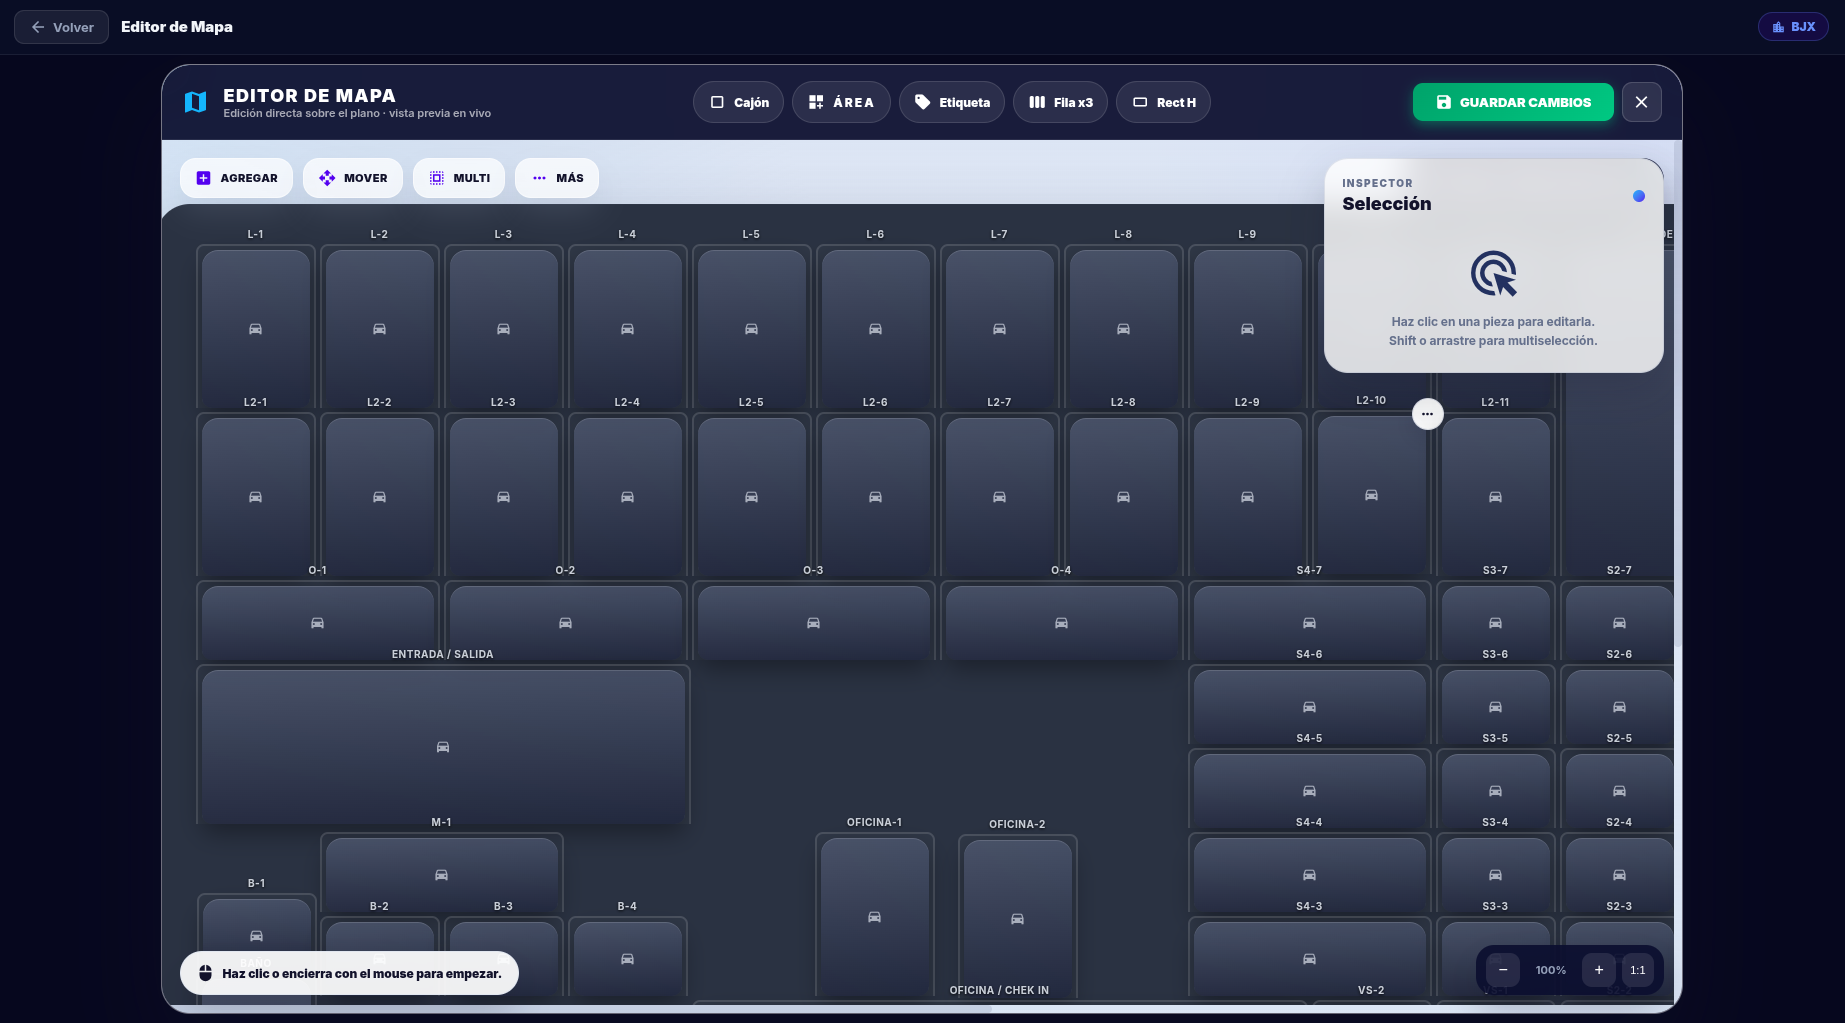Select the Rect H tool

[x=1163, y=102]
